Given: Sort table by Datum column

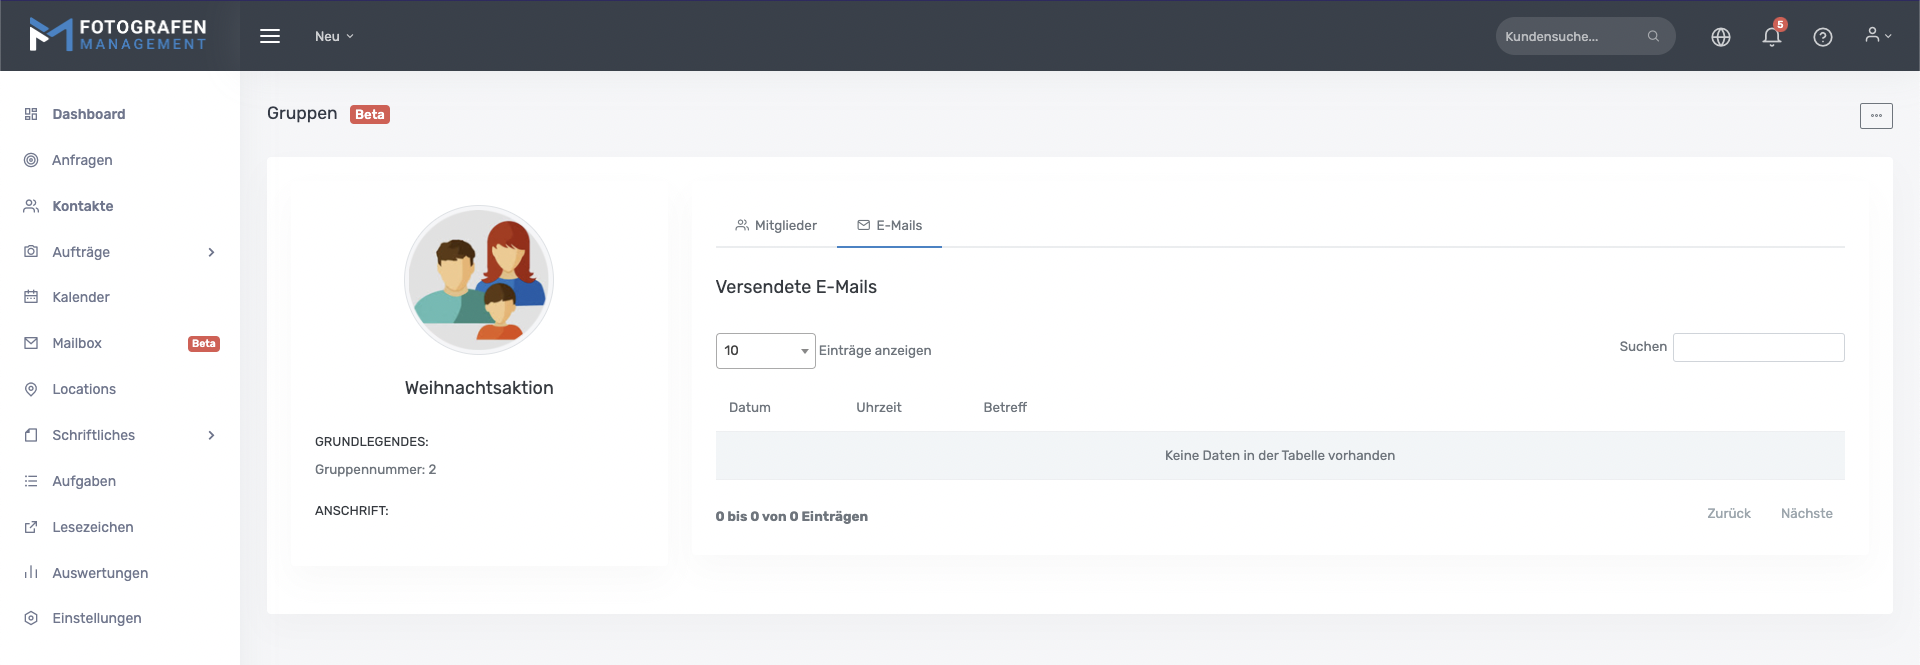Looking at the screenshot, I should click(750, 408).
